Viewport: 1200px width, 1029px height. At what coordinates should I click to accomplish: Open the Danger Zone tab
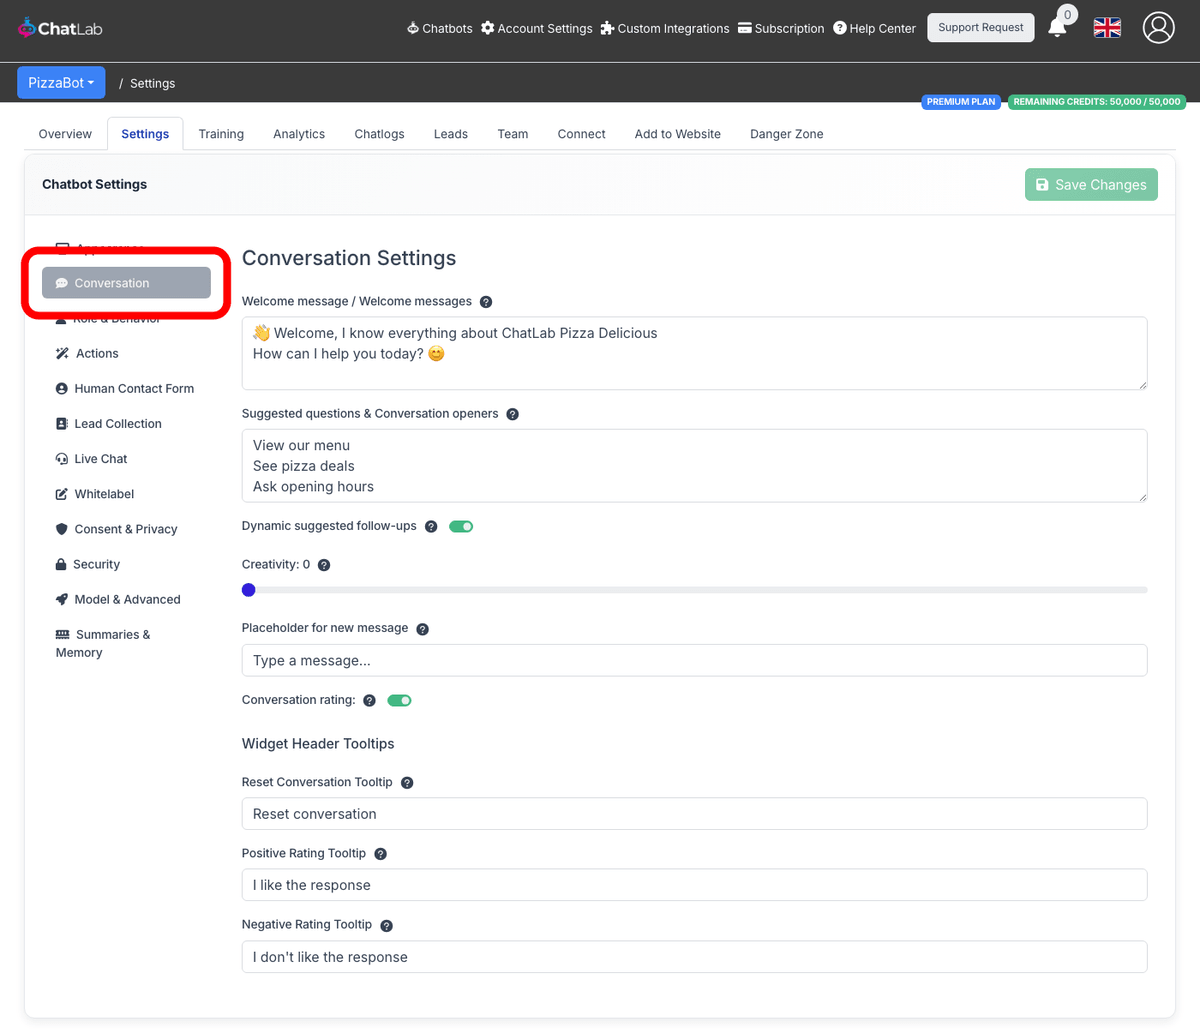[x=786, y=133]
